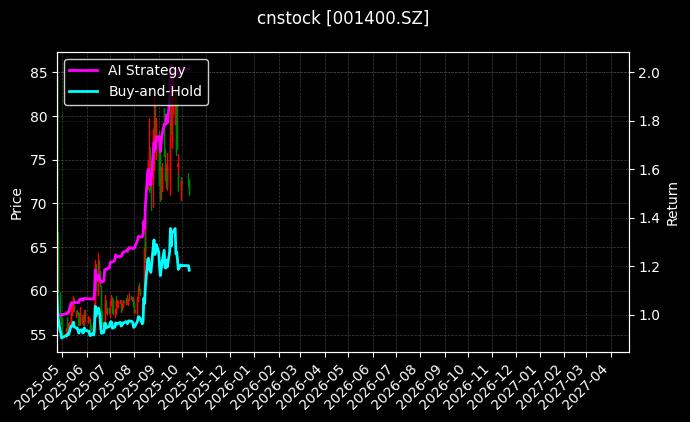Click the 1.8 tick on Return axis
Image resolution: width=690 pixels, height=422 pixels.
click(648, 121)
